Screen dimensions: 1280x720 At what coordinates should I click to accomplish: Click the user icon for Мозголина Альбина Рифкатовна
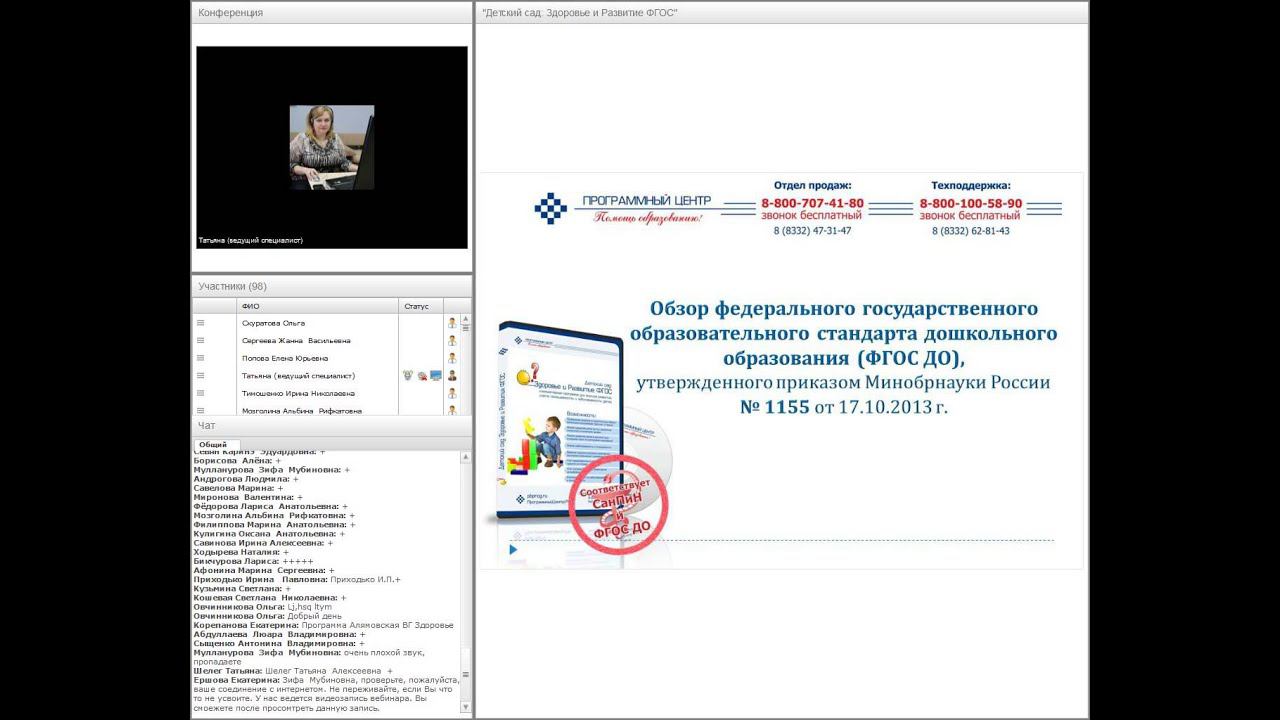point(452,410)
